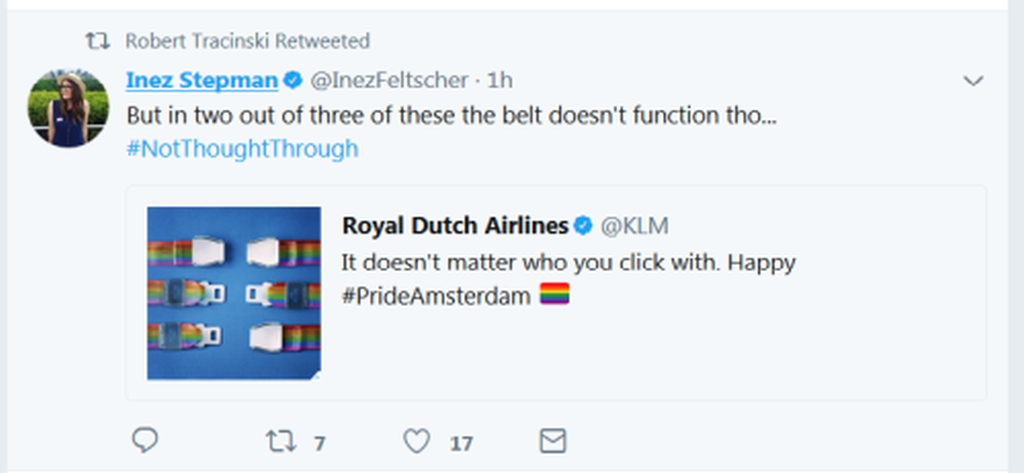Image resolution: width=1024 pixels, height=473 pixels.
Task: Send the tweet via Direct Message envelope icon
Action: click(553, 441)
